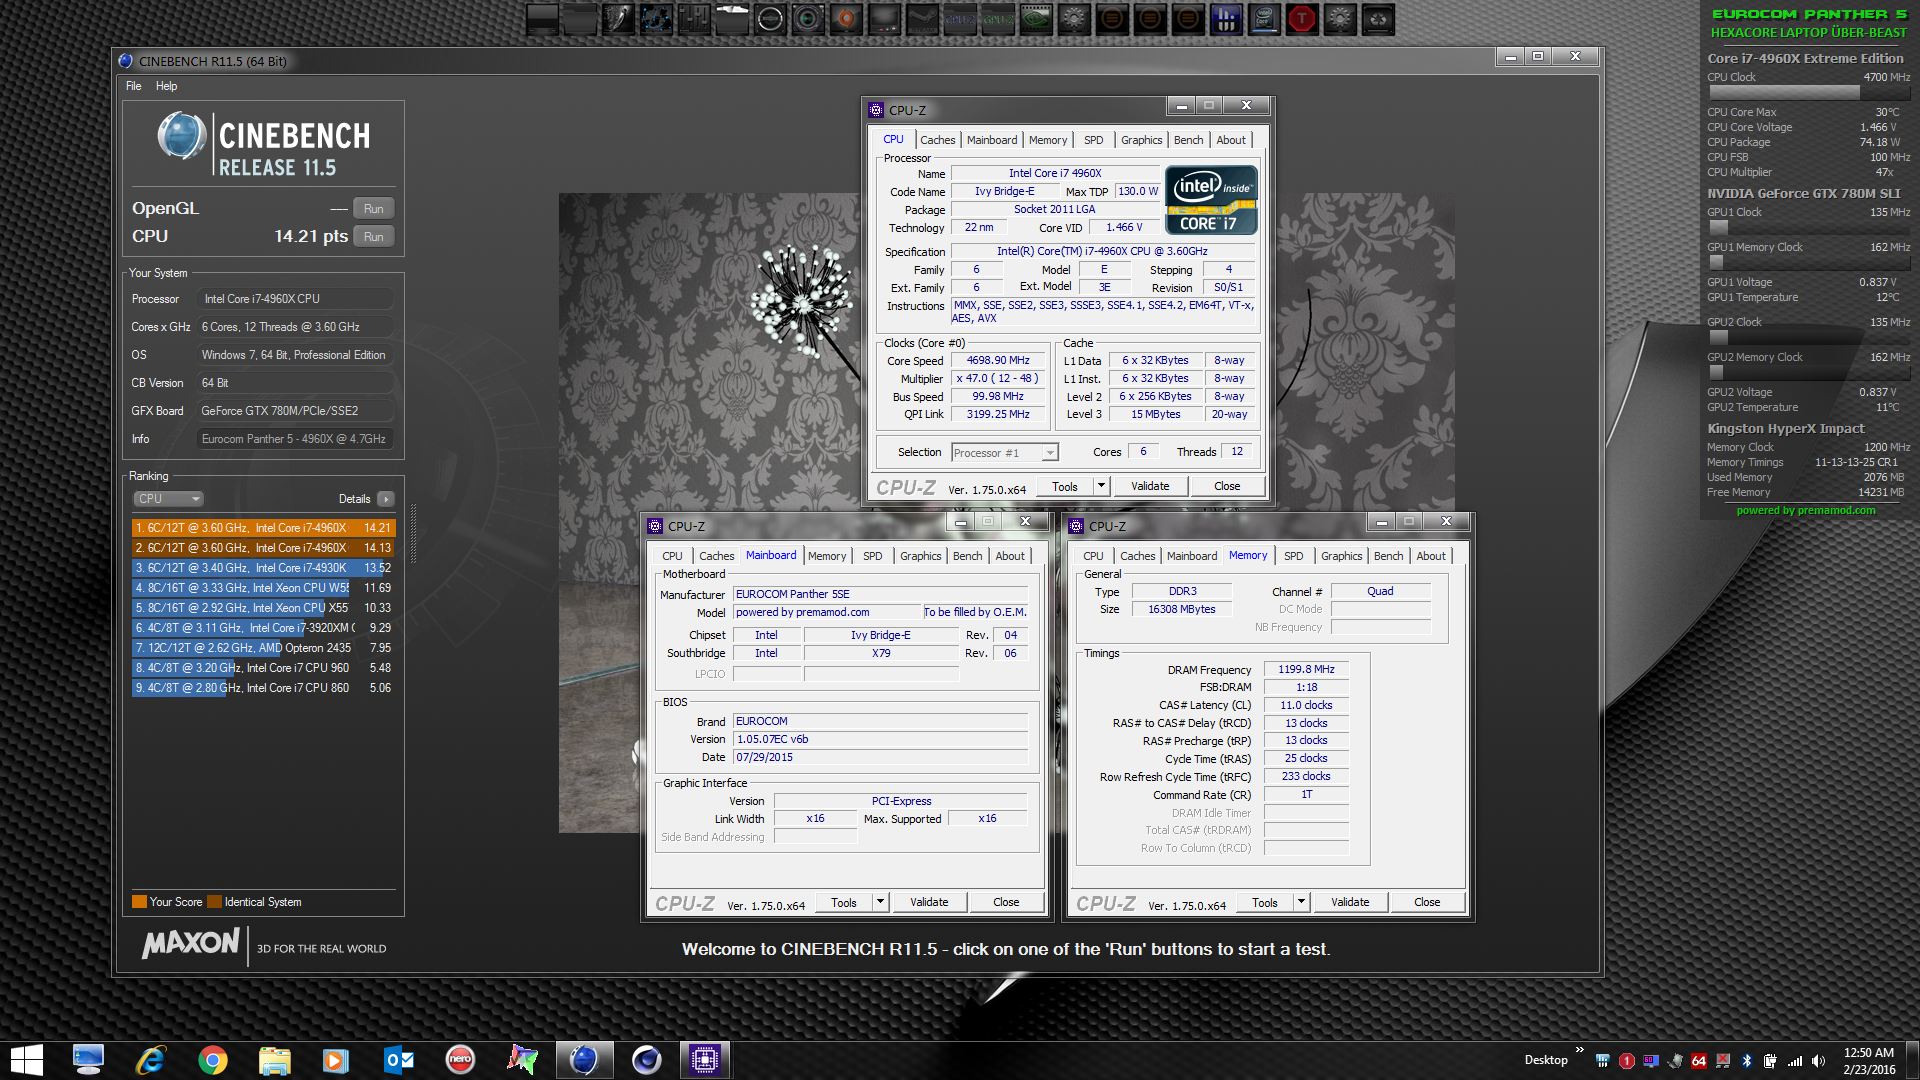Click the orange Your Score legend swatch
Viewport: 1920px width, 1080px height.
[x=139, y=902]
